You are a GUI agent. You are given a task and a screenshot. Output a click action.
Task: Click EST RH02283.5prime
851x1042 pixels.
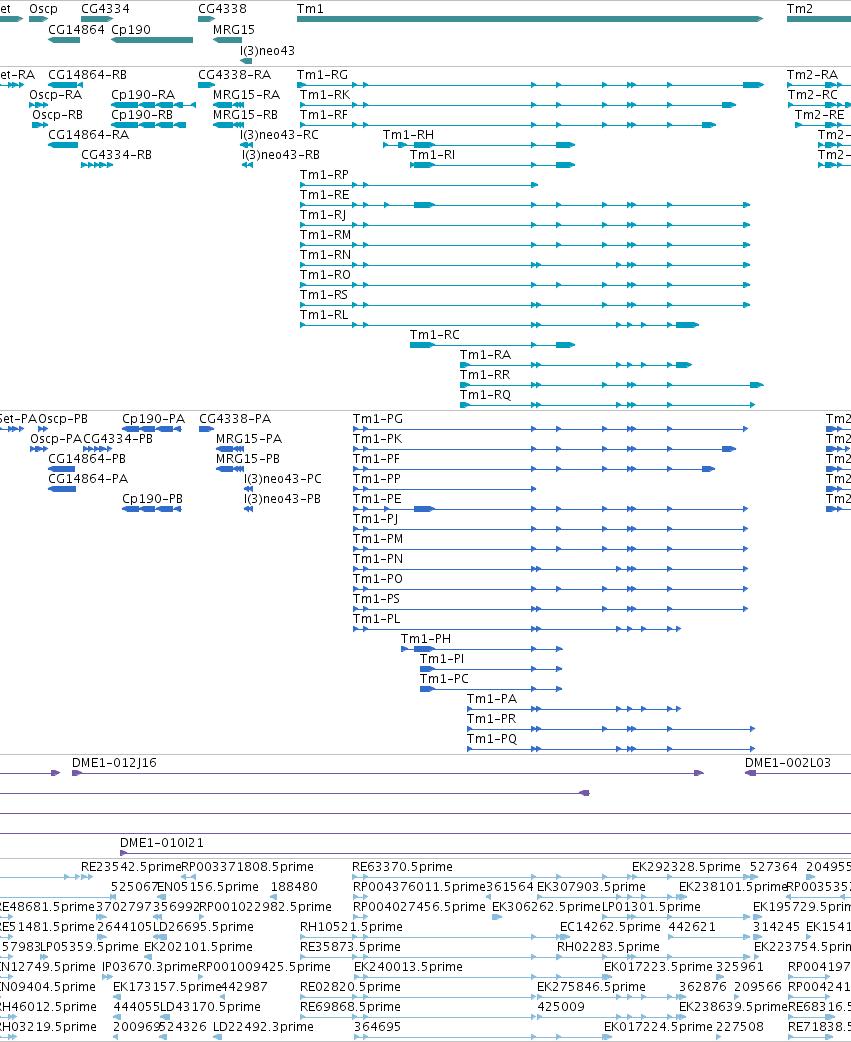coord(608,946)
